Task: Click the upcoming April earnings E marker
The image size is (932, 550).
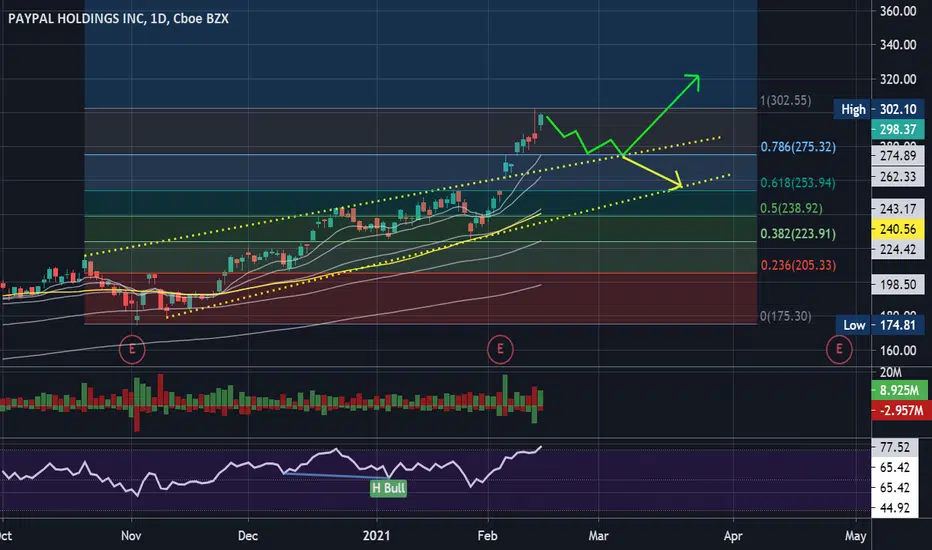Action: [x=839, y=349]
